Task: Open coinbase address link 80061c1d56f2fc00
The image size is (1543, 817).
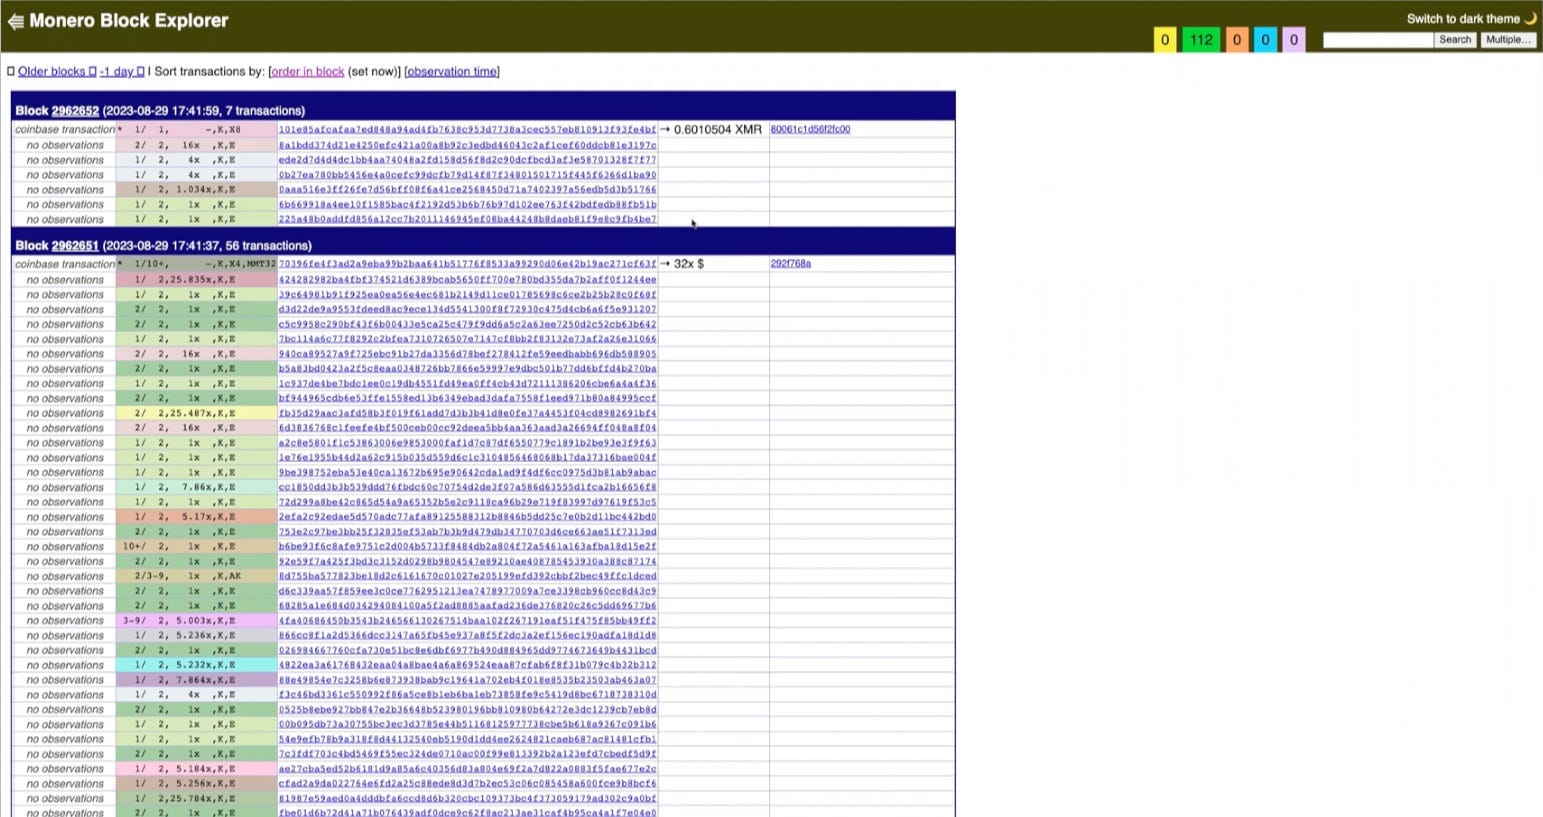Action: 810,129
